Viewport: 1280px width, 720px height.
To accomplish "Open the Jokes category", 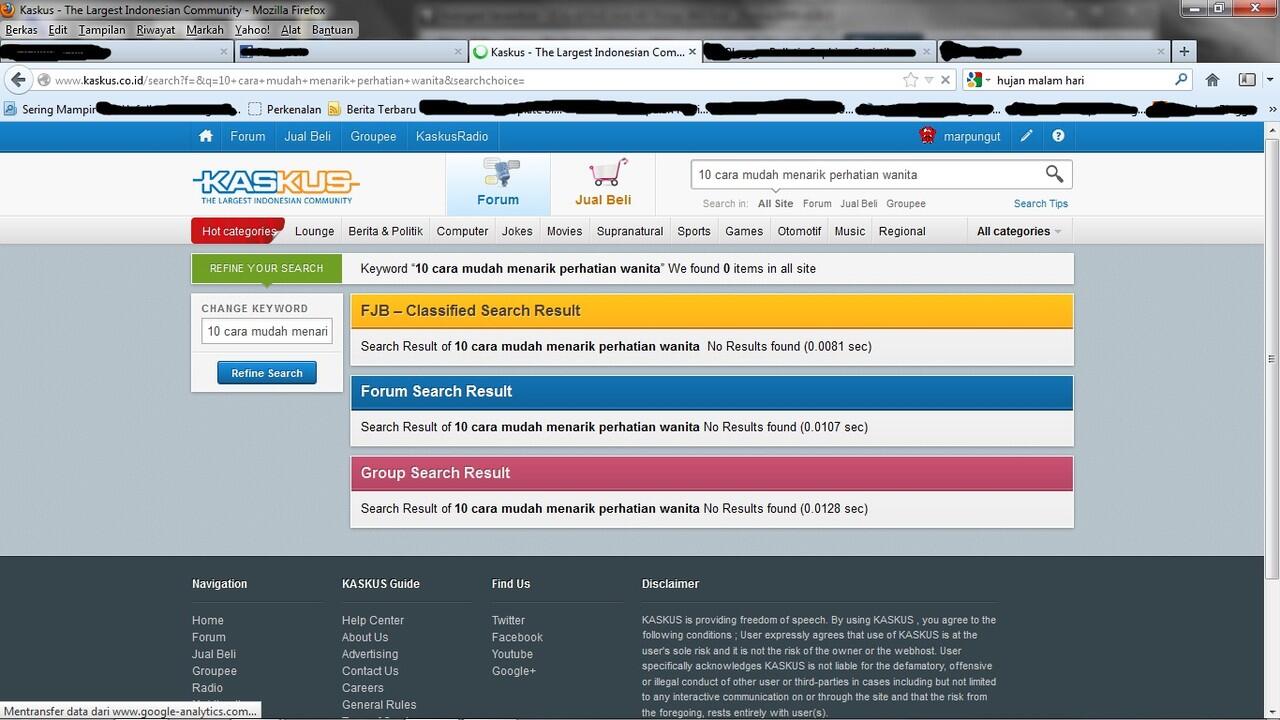I will 517,231.
